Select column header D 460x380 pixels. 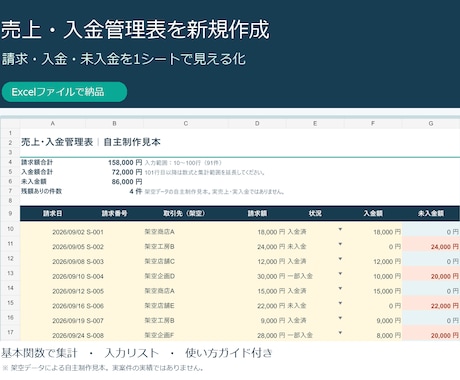(257, 124)
